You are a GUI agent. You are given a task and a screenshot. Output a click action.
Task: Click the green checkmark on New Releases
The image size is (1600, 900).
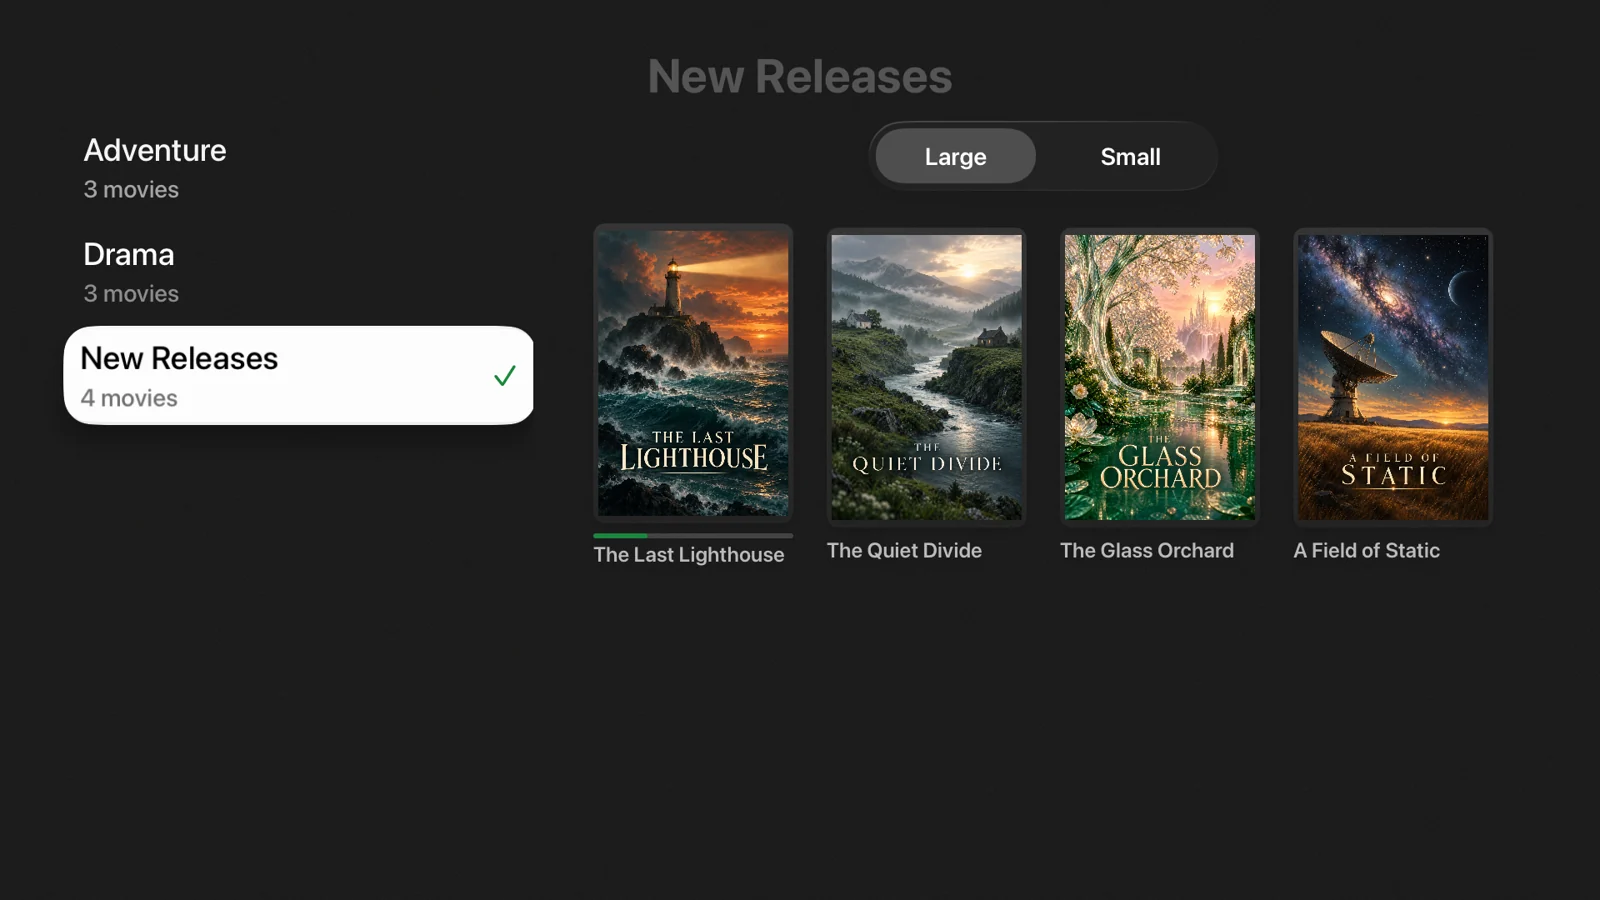coord(505,376)
